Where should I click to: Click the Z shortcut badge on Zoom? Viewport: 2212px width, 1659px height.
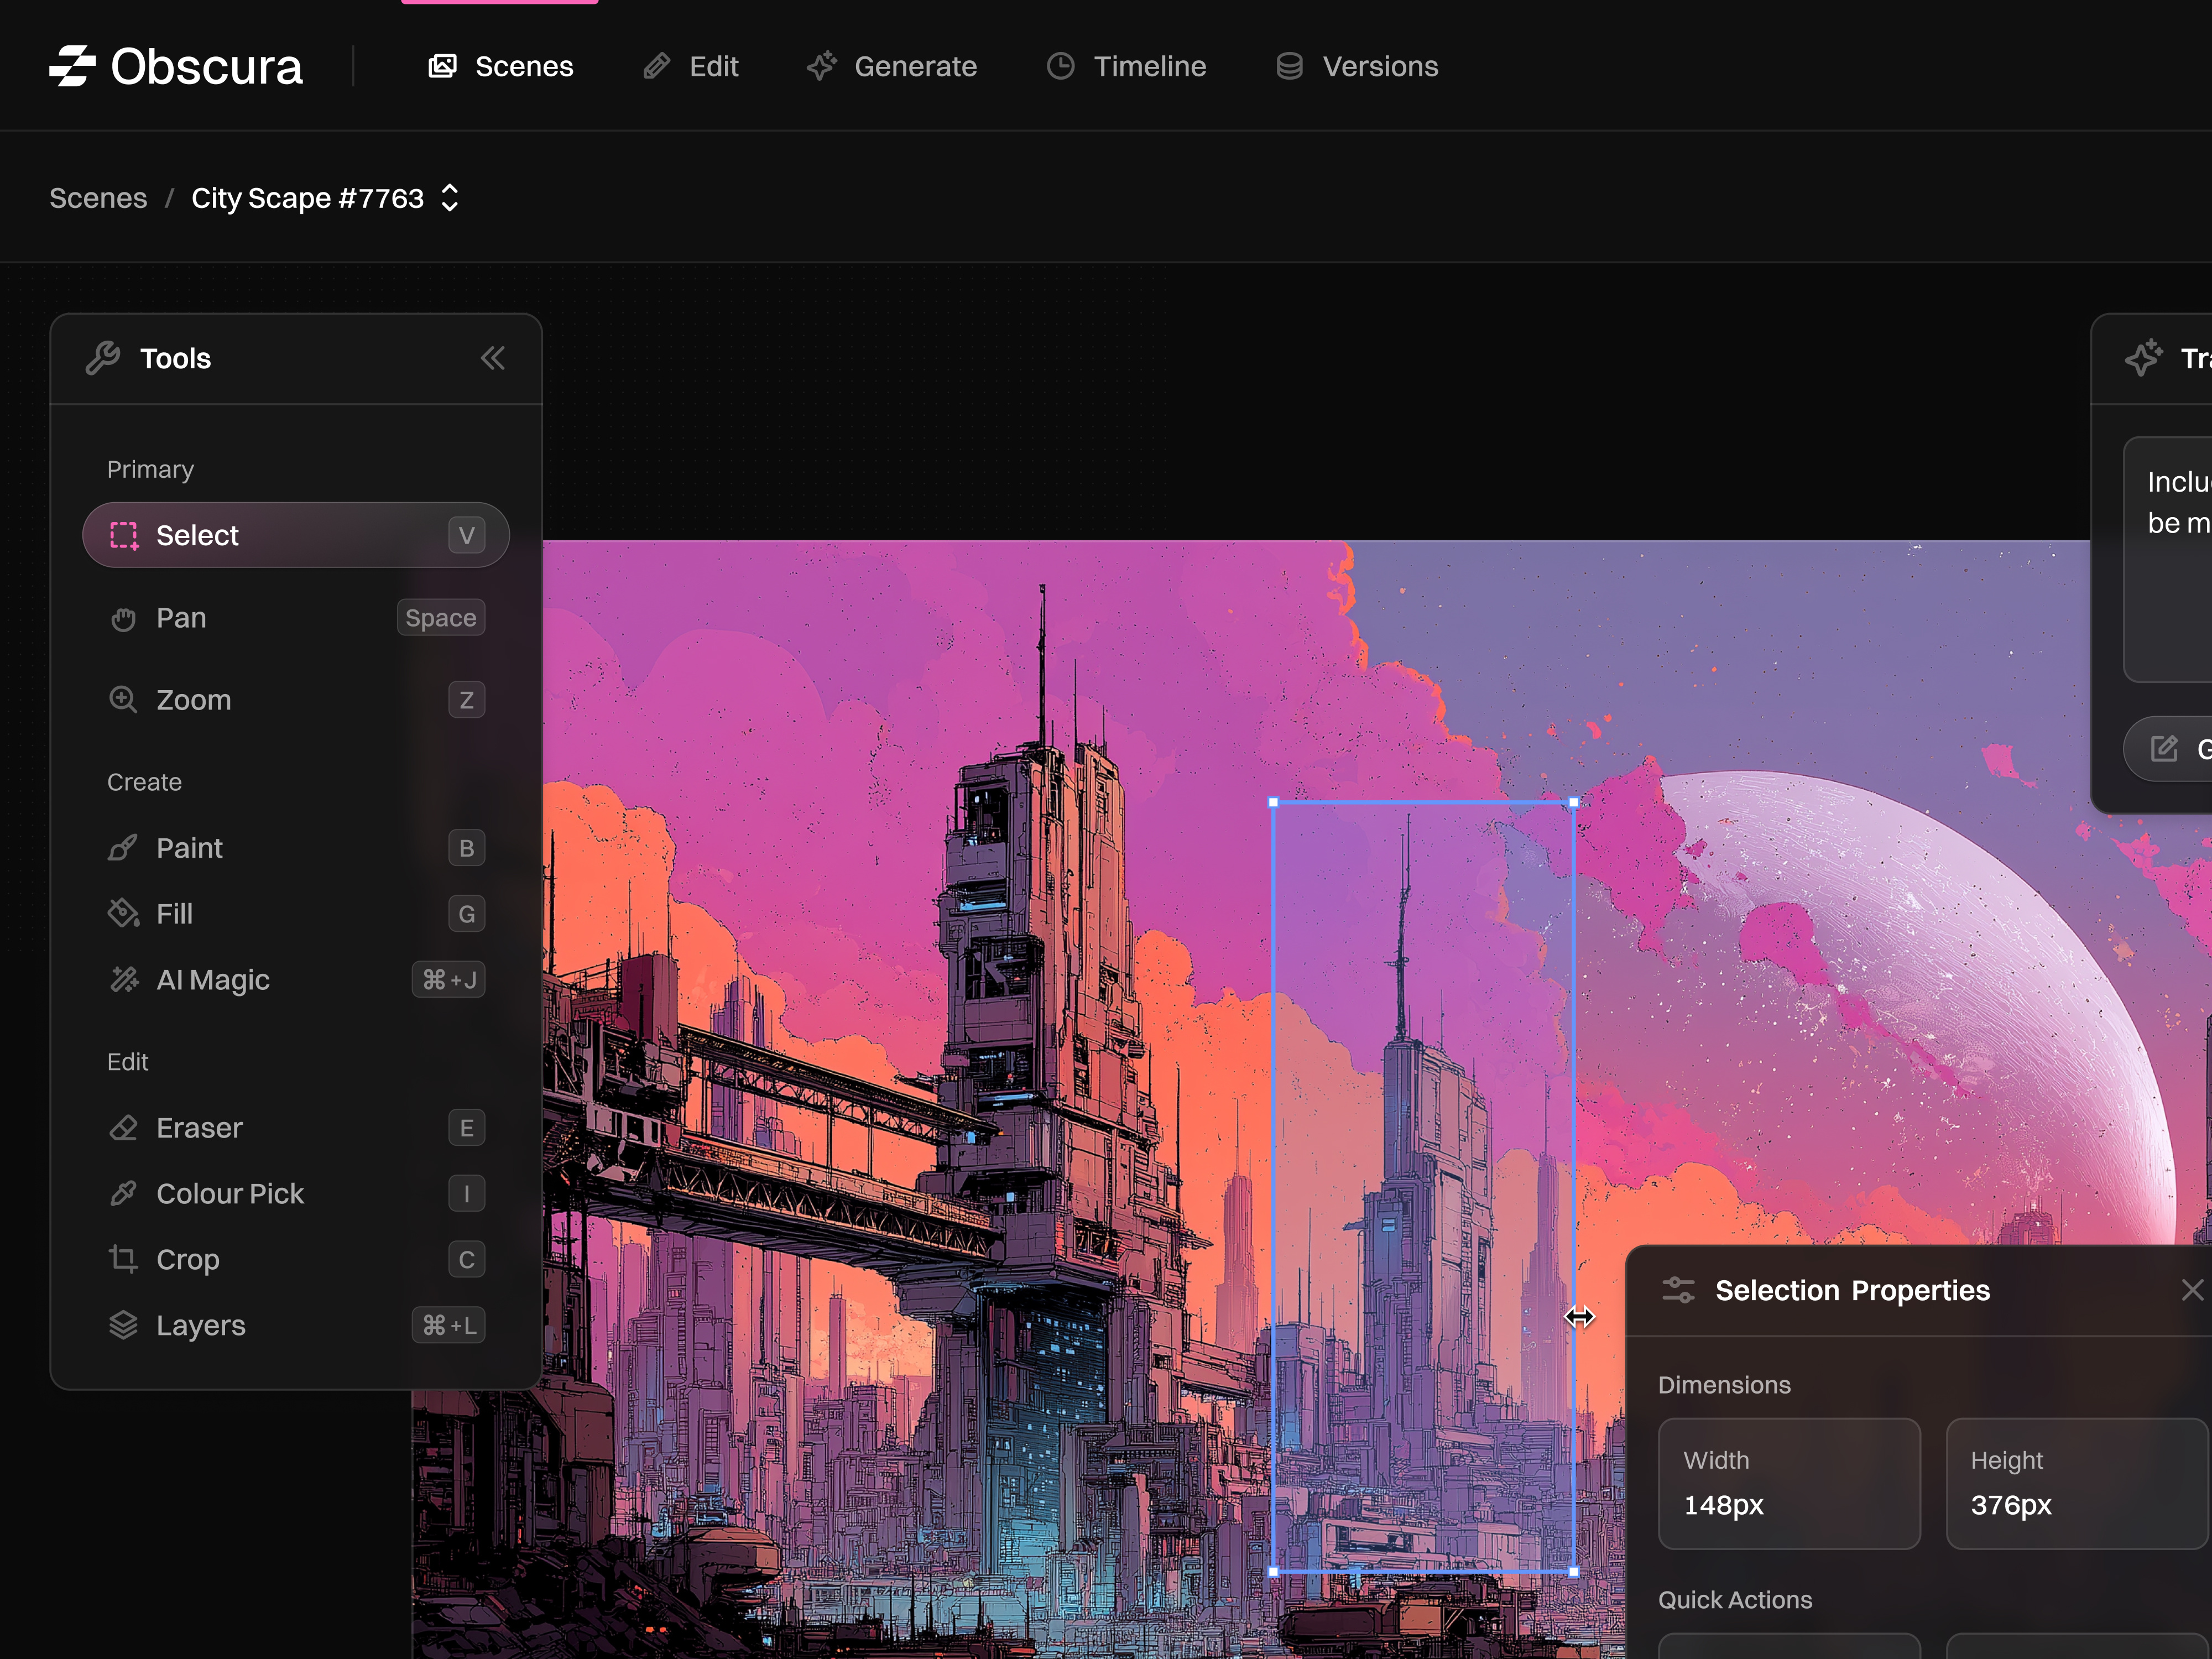point(466,700)
